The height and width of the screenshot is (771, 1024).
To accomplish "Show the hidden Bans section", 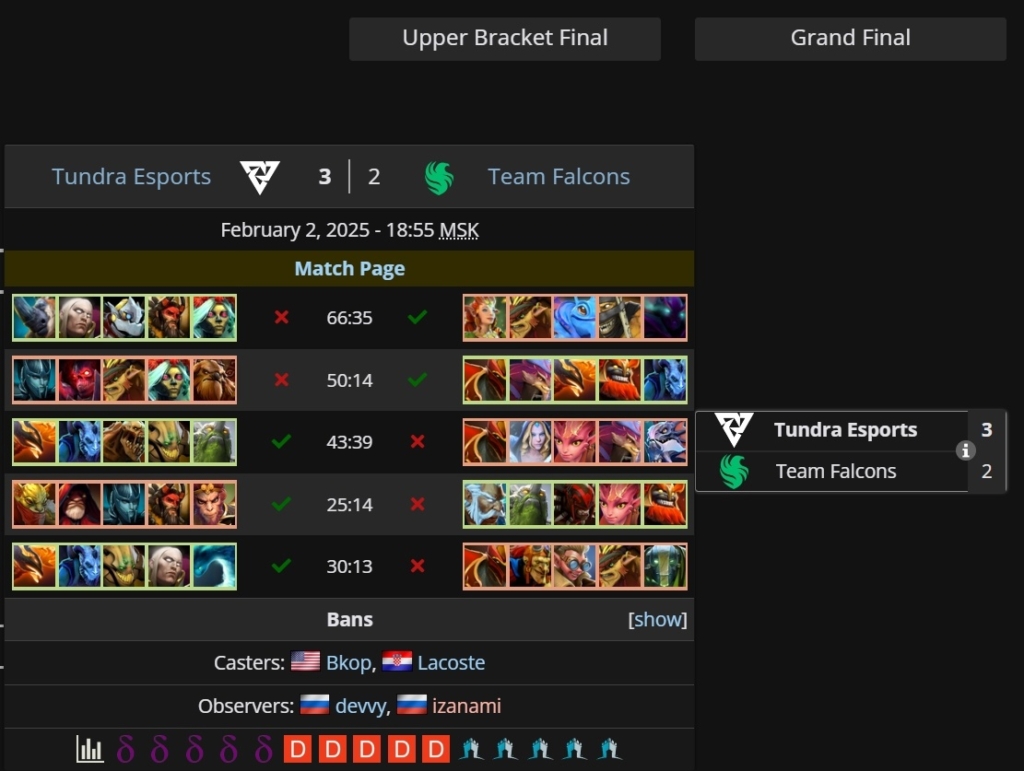I will [657, 620].
